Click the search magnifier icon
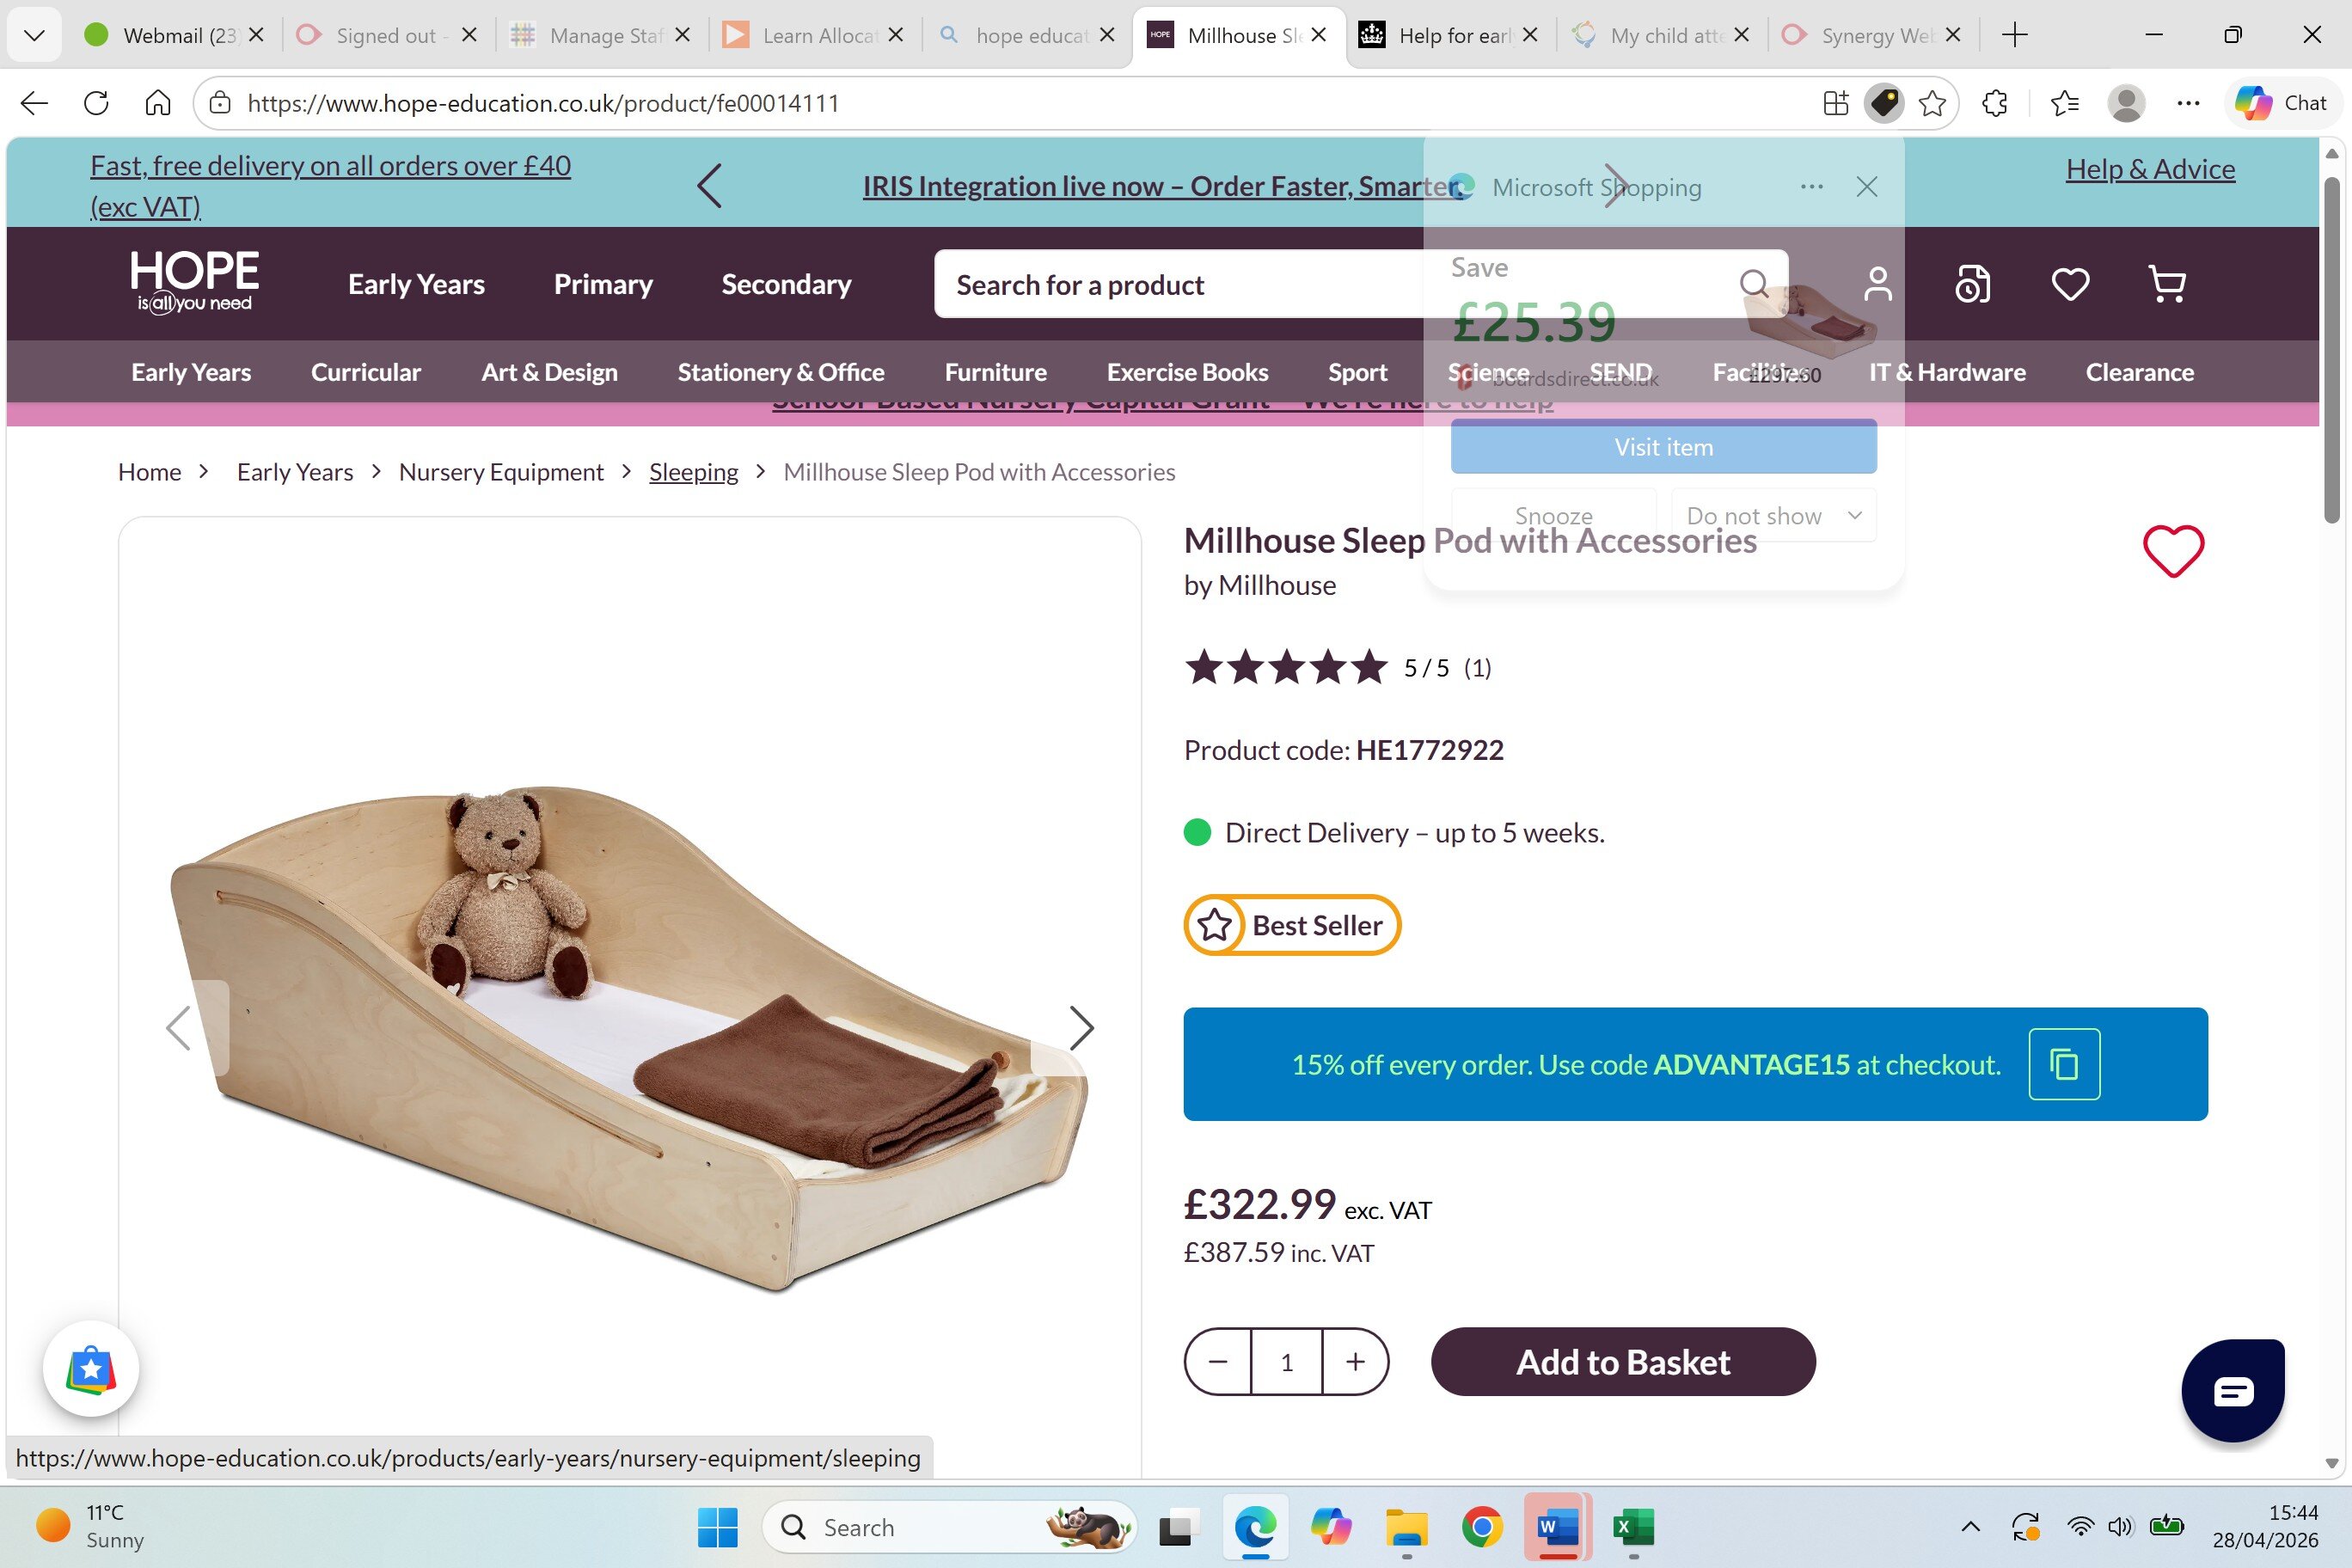The height and width of the screenshot is (1568, 2352). point(1753,284)
